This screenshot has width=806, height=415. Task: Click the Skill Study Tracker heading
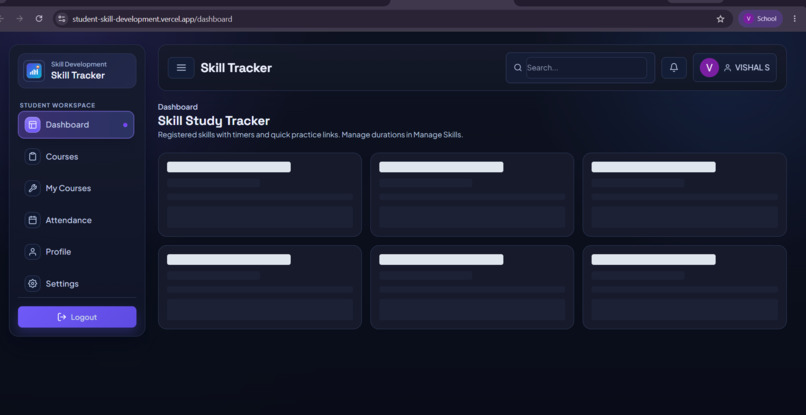(x=214, y=121)
